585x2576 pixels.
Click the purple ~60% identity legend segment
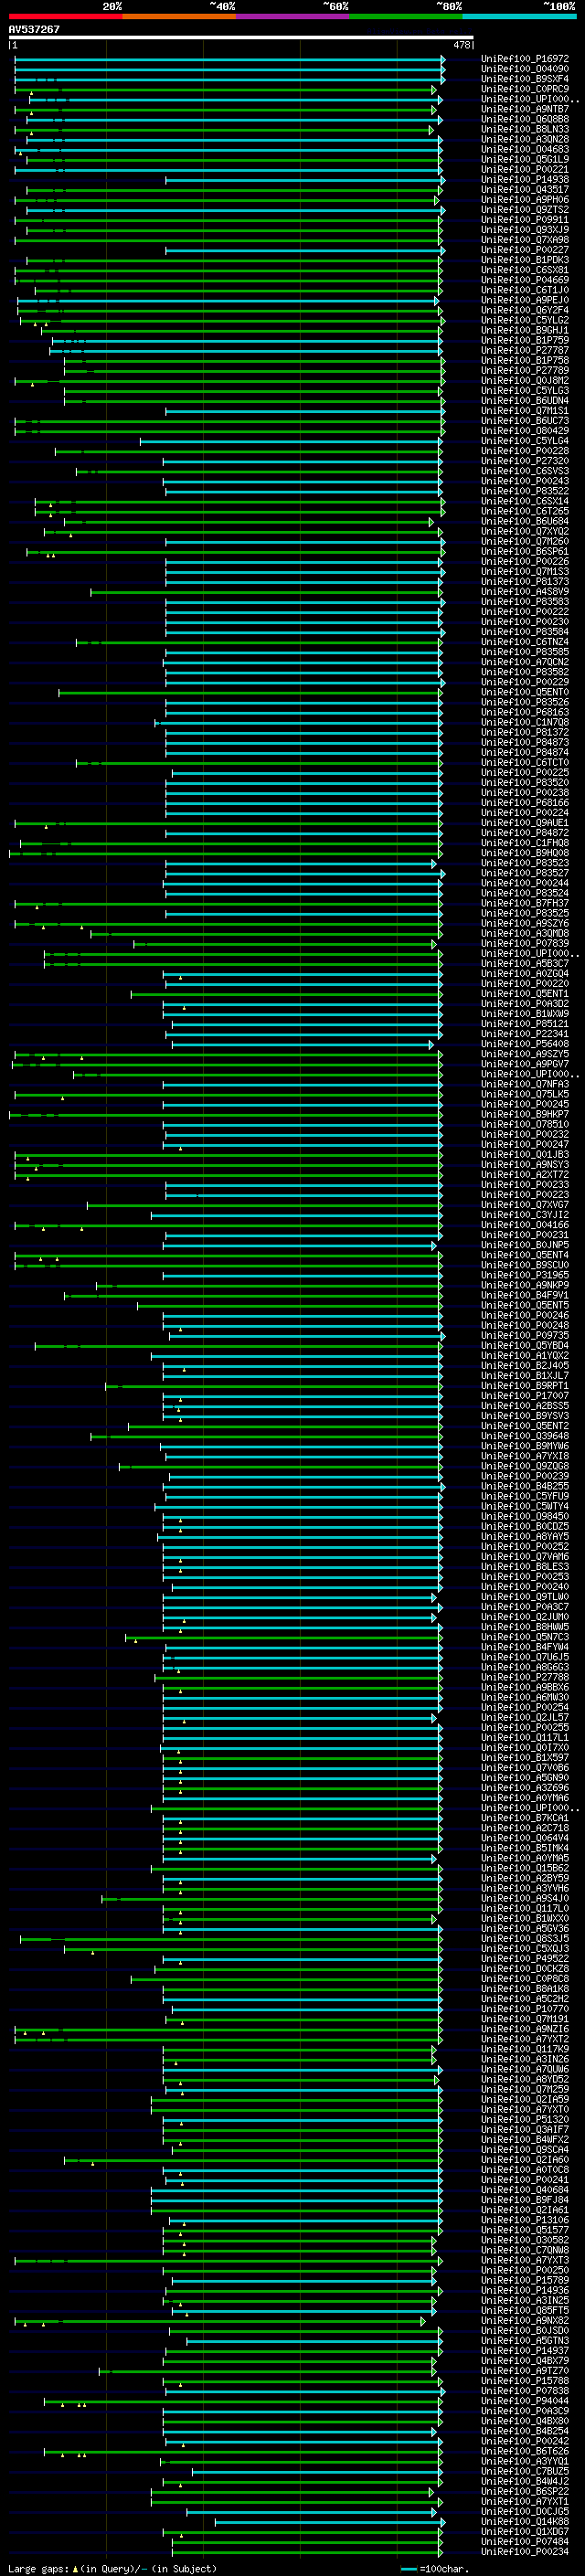click(x=293, y=16)
